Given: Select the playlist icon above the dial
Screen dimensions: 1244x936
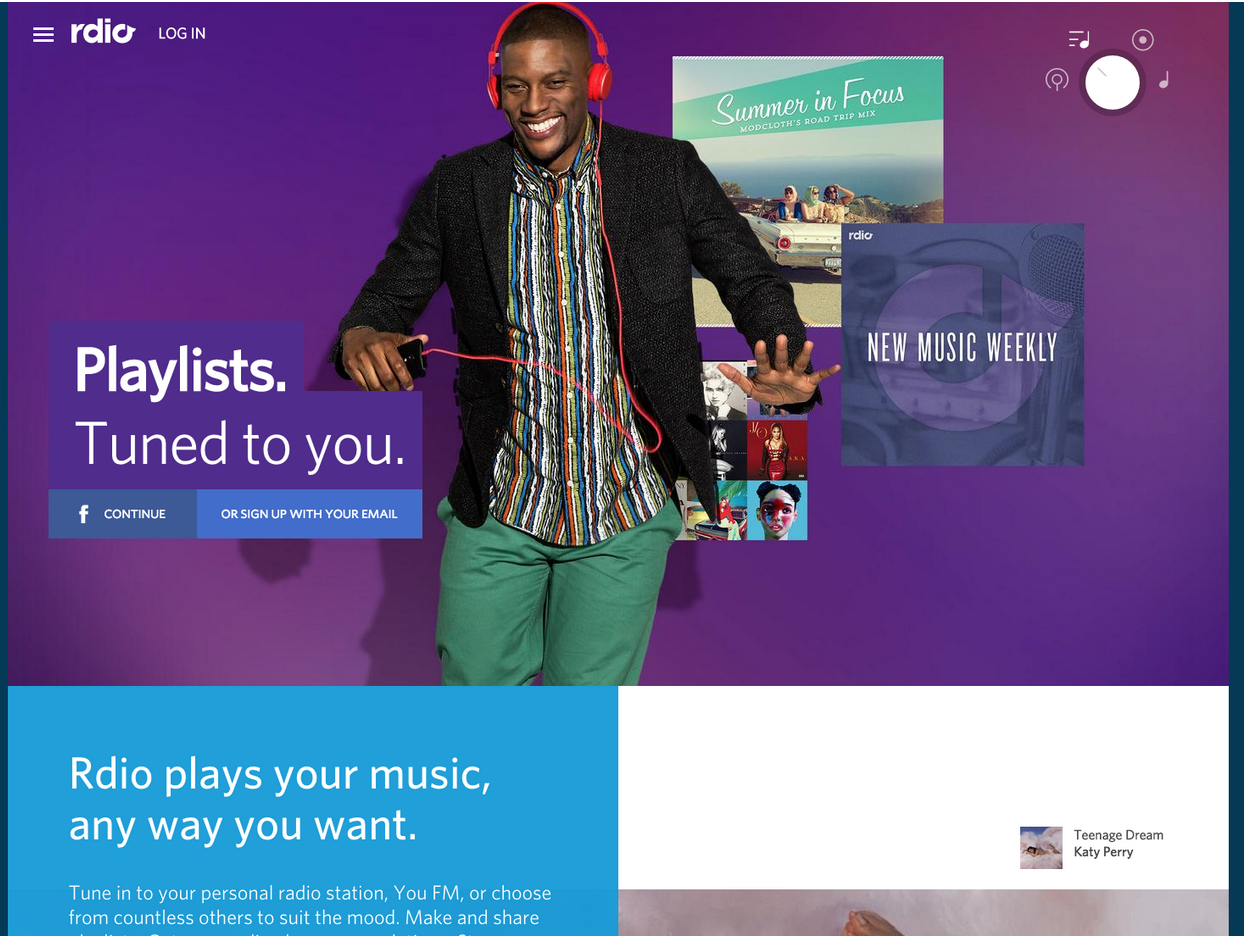Looking at the screenshot, I should point(1079,40).
